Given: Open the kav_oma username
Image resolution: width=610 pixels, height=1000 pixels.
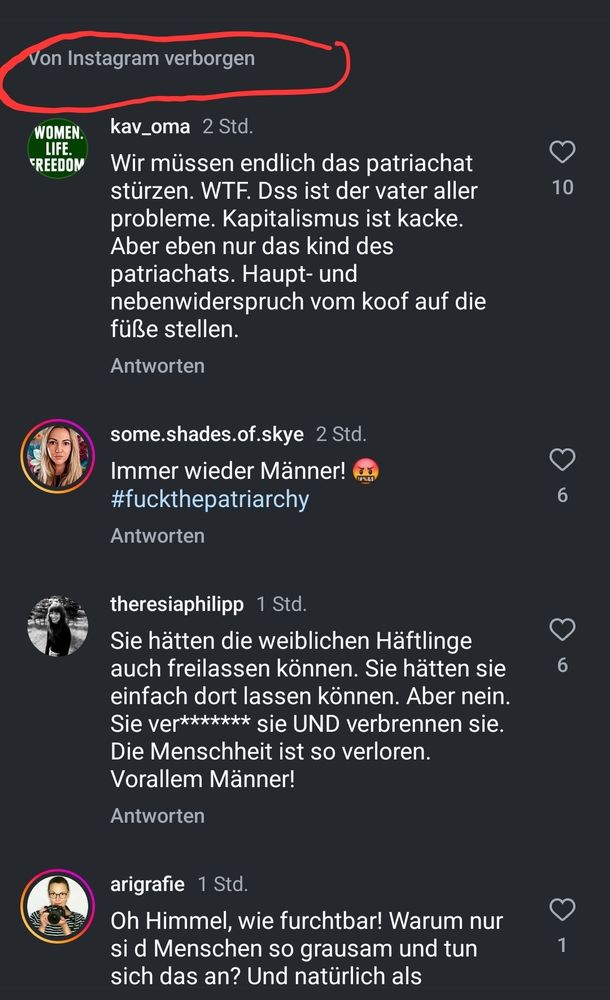Looking at the screenshot, I should point(150,127).
